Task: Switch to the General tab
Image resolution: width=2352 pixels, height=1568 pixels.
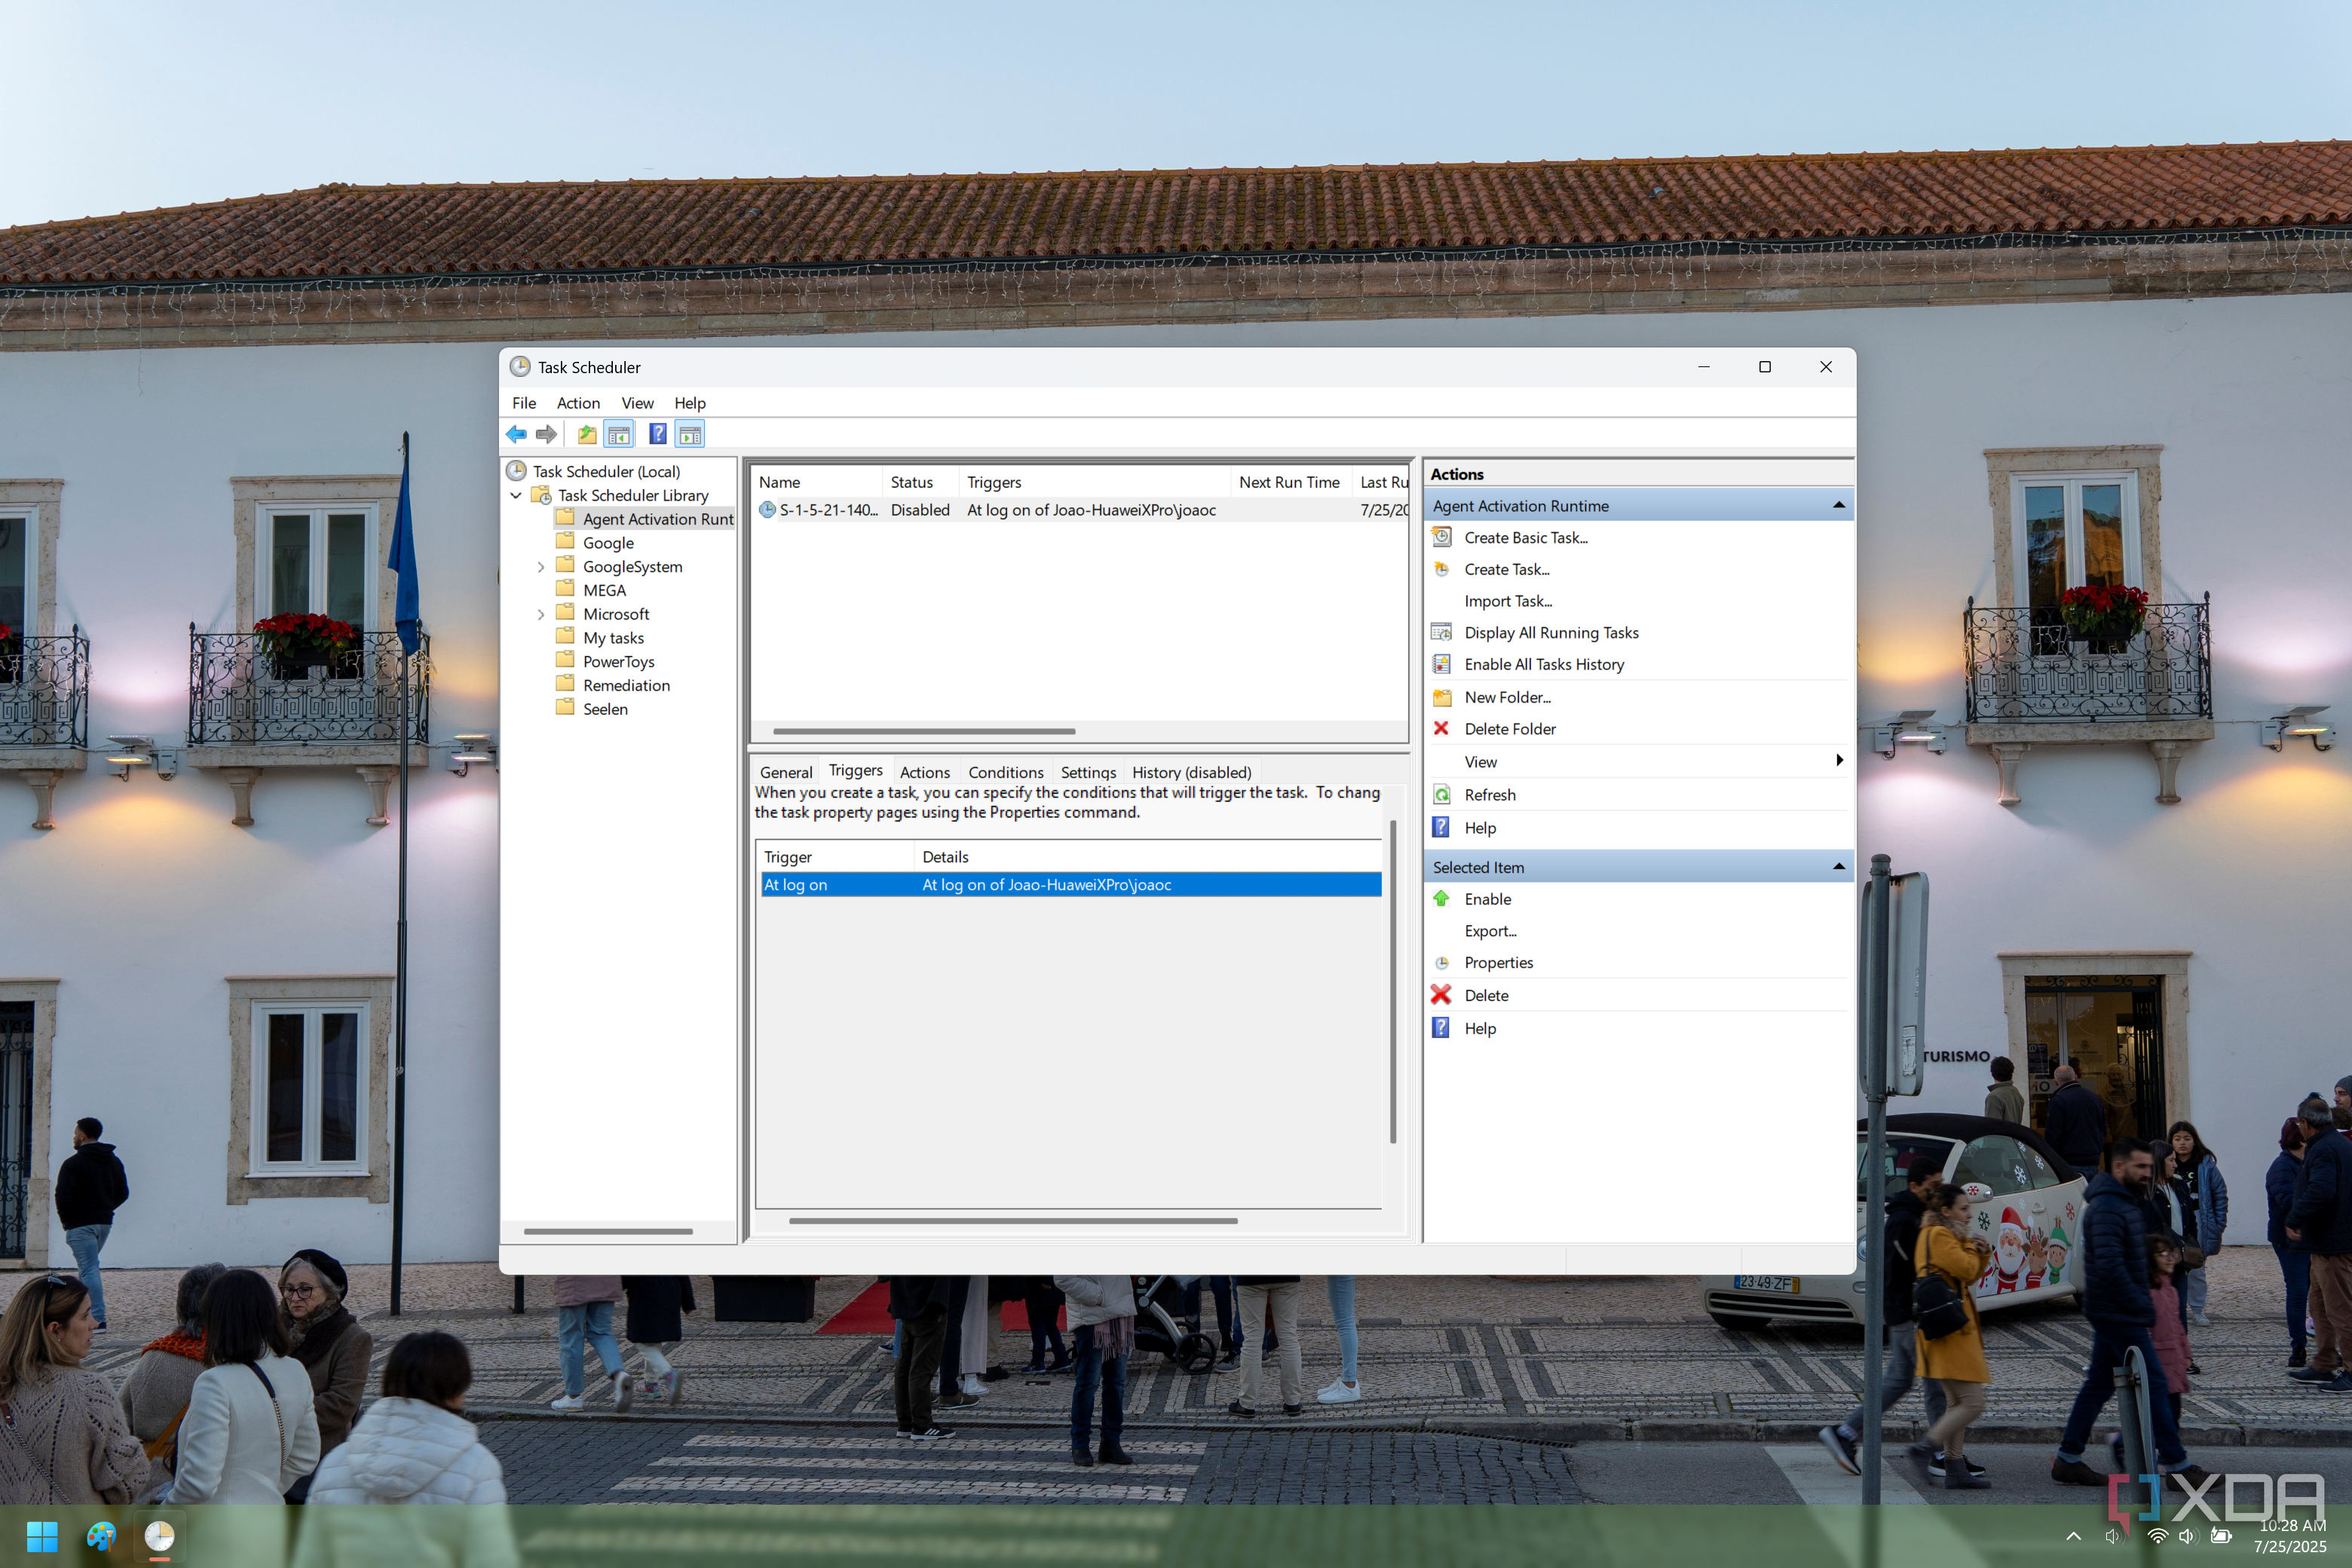Action: [x=786, y=772]
